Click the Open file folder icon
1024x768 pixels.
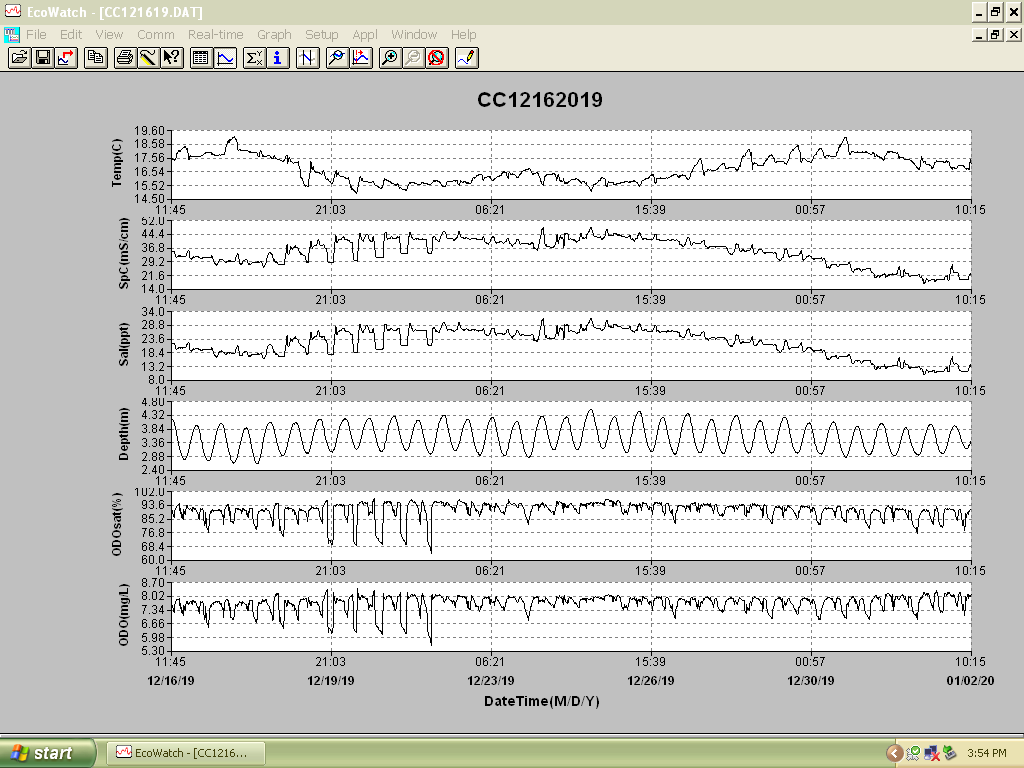pyautogui.click(x=20, y=58)
